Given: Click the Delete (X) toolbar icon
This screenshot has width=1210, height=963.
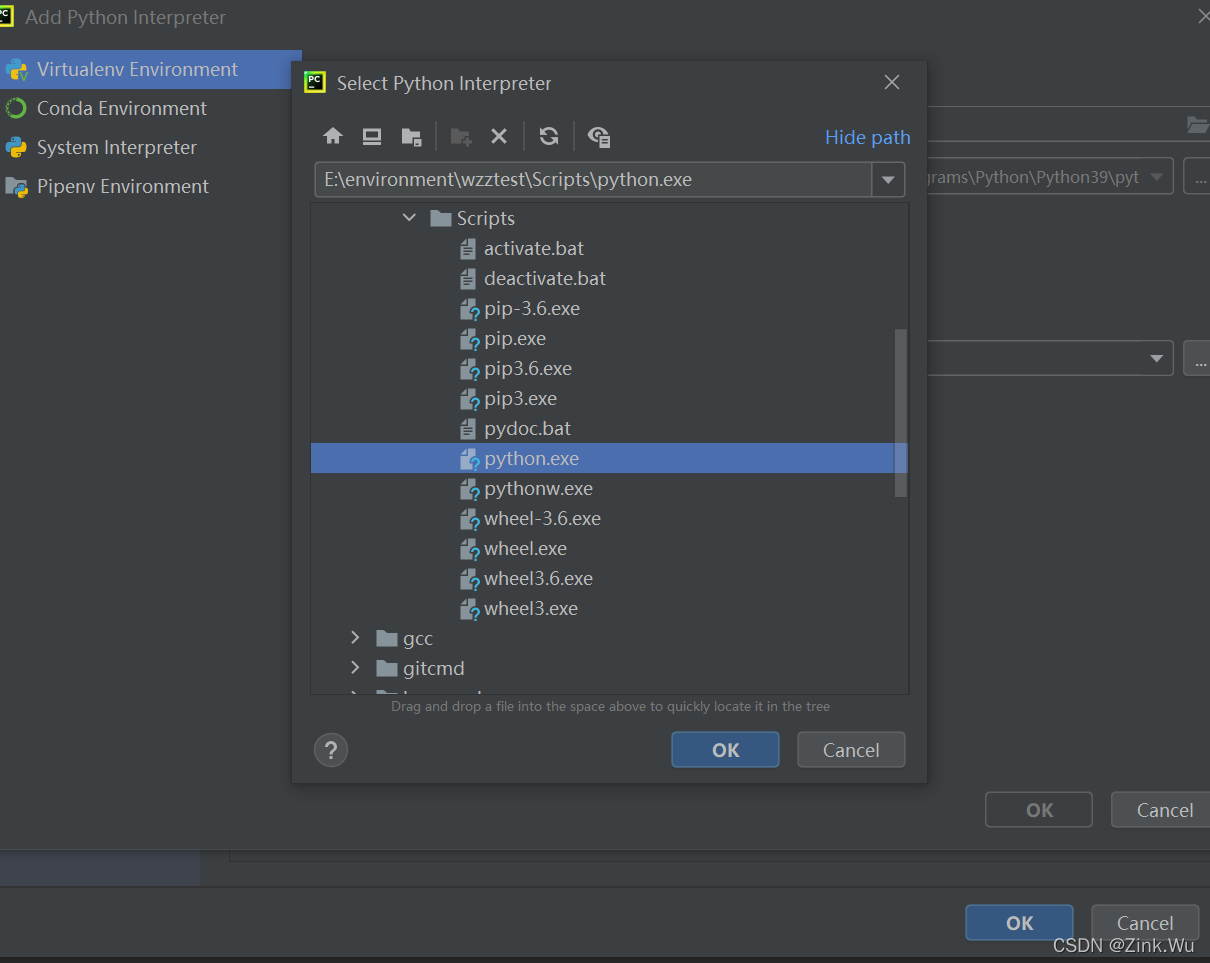Looking at the screenshot, I should [499, 137].
